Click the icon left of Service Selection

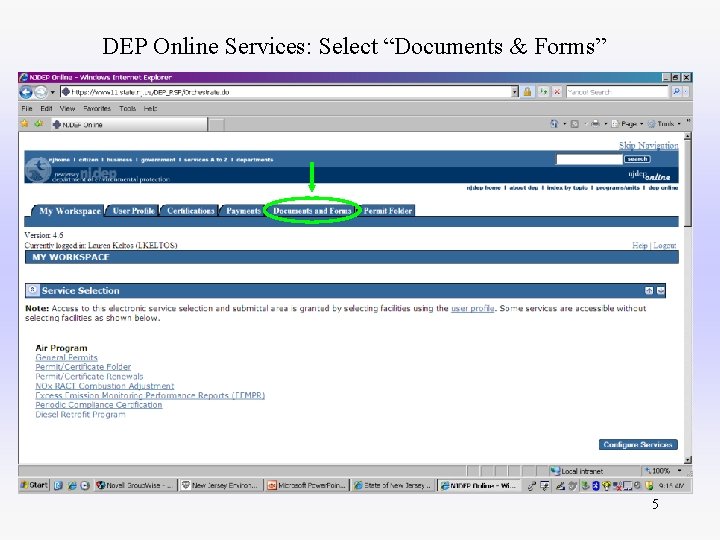pyautogui.click(x=32, y=290)
